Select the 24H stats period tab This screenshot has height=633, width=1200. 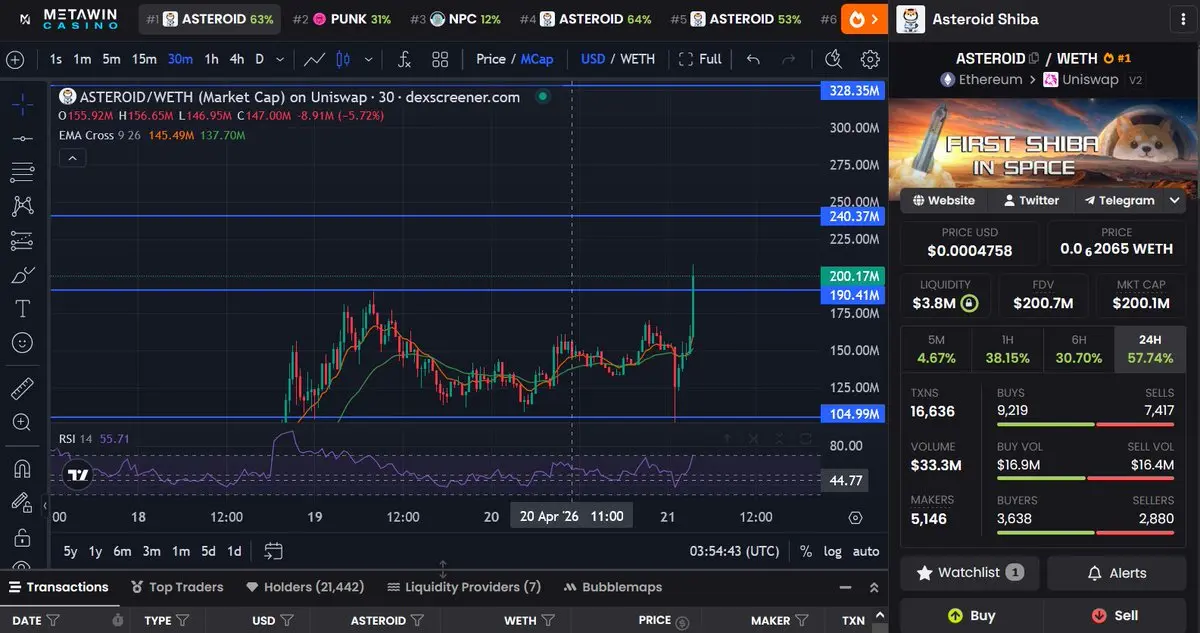pos(1150,349)
